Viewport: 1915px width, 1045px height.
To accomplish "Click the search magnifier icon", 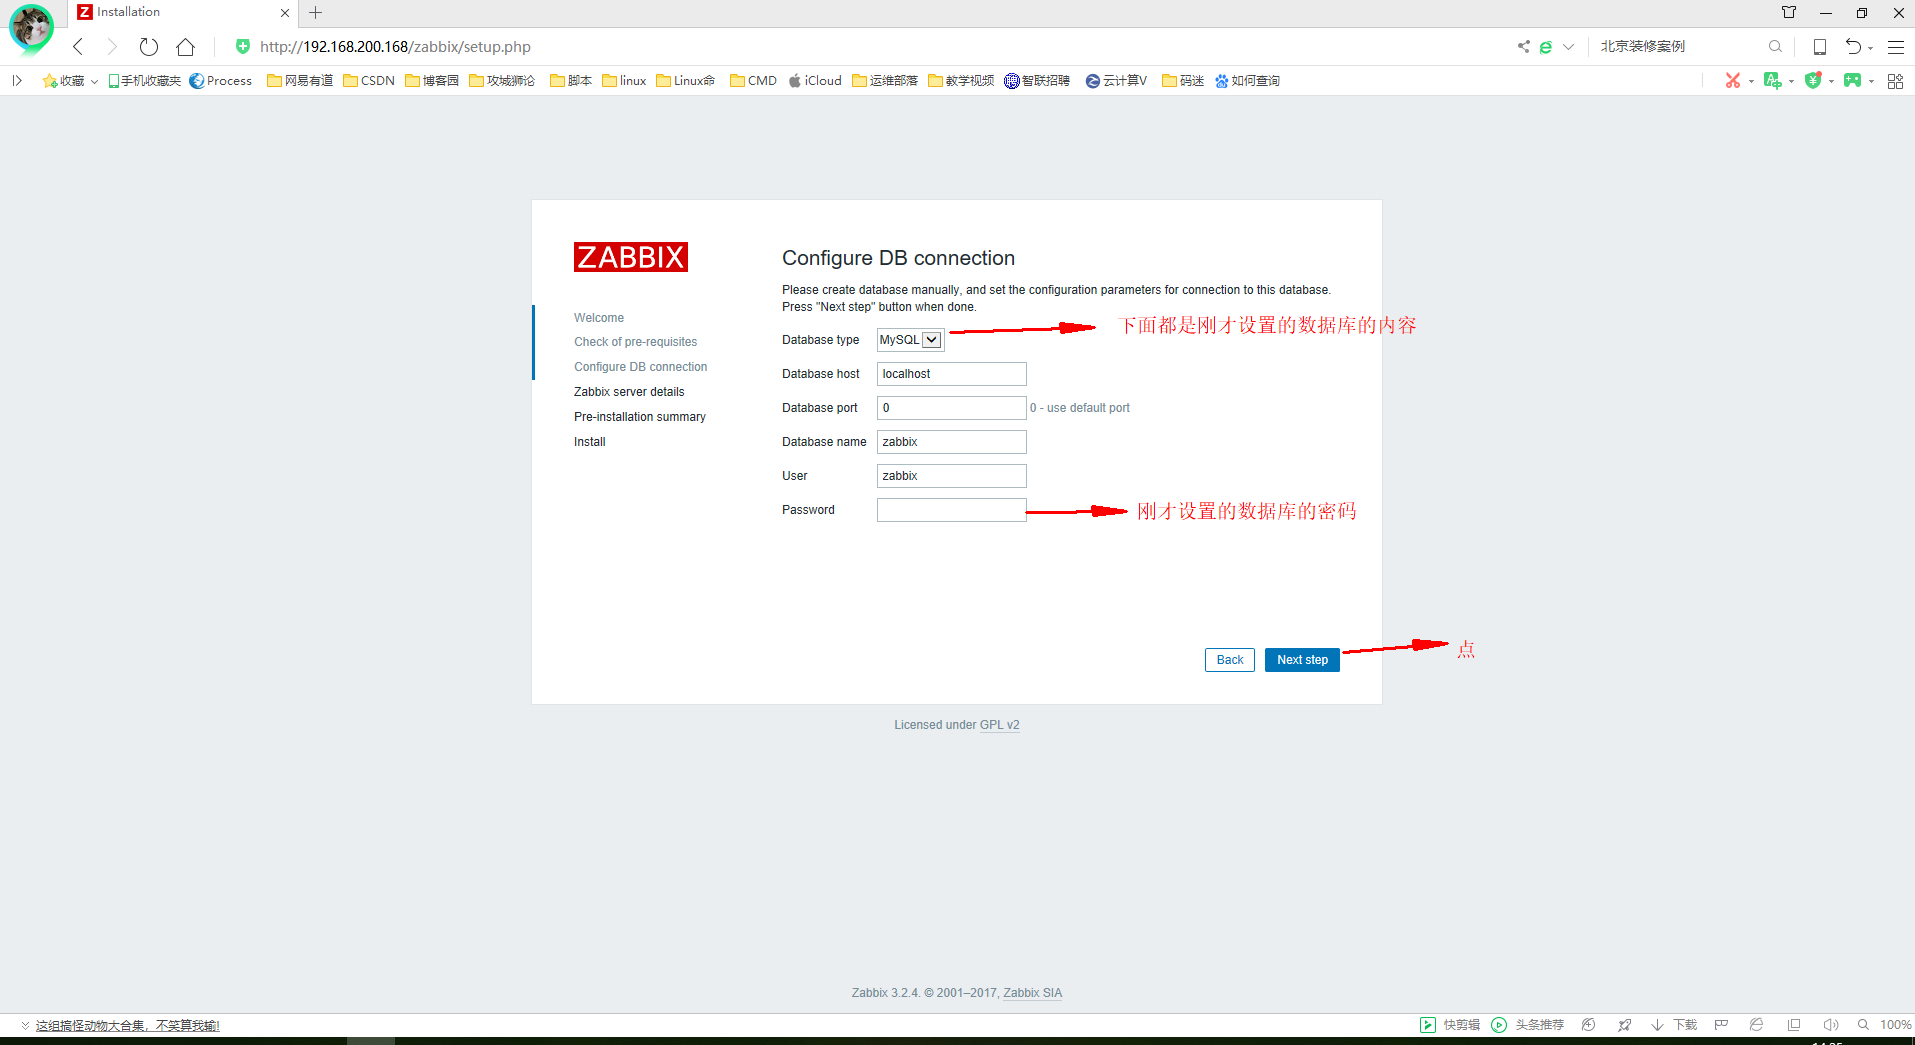I will [1775, 47].
